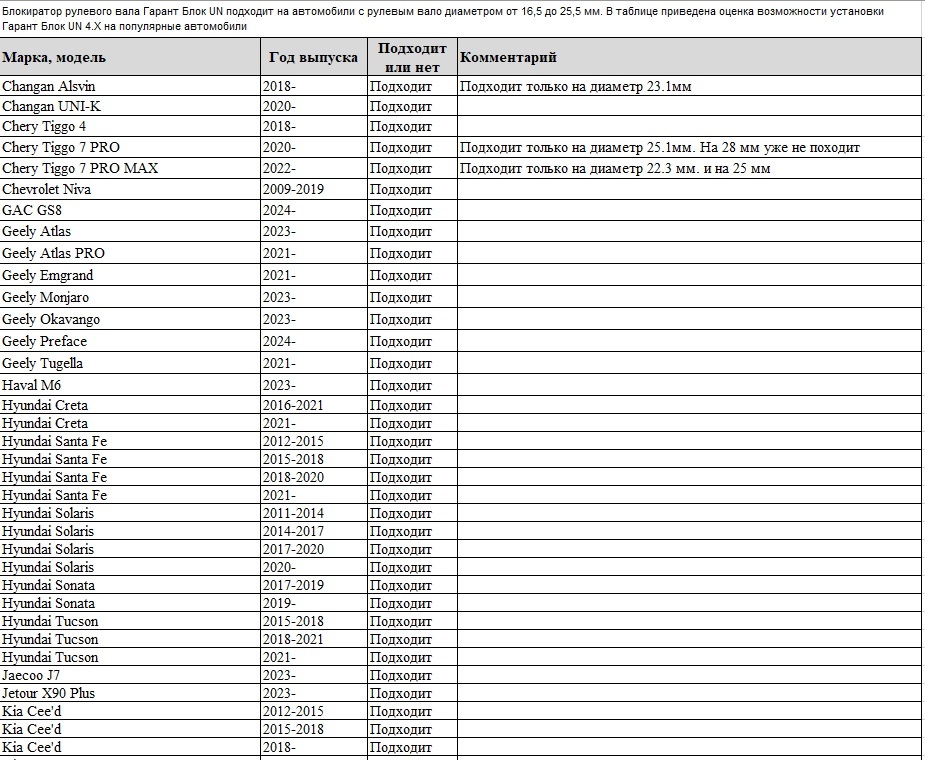Click the year '2023-' in Geely Okavango row
Screen dimensions: 925x760
pyautogui.click(x=314, y=319)
